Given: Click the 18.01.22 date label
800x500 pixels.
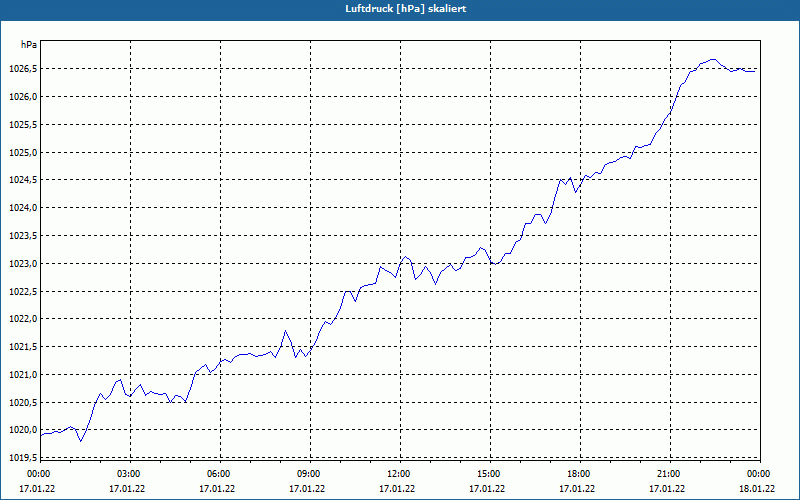Looking at the screenshot, I should point(757,489).
